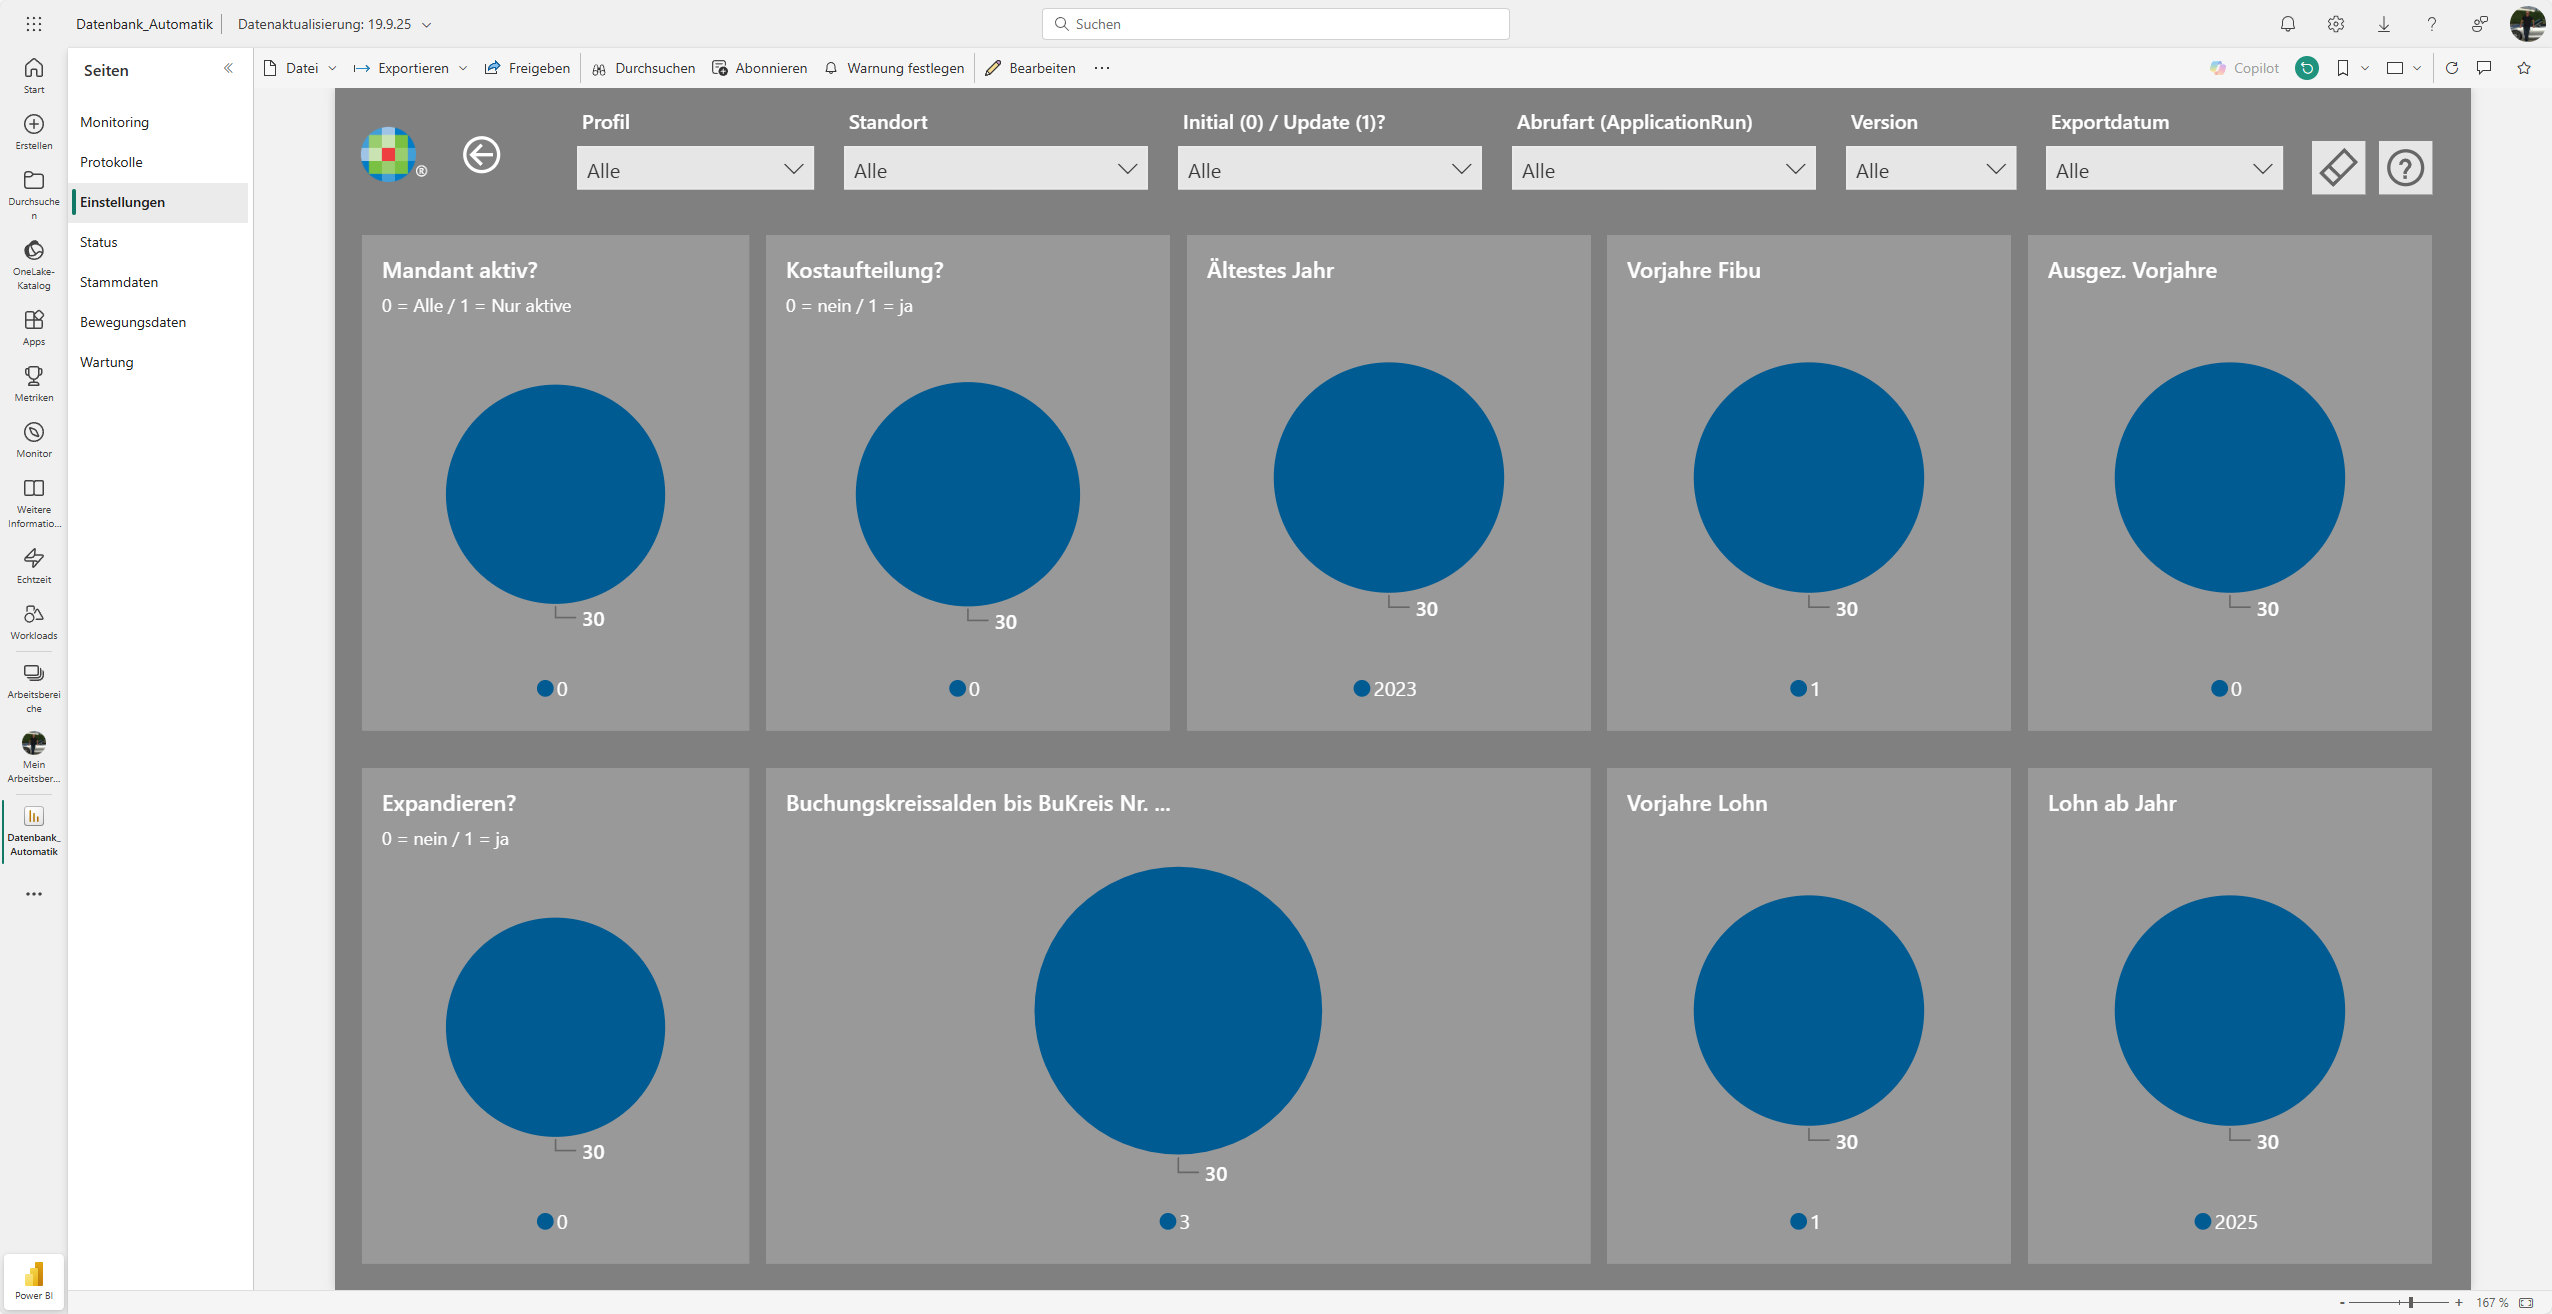Click the legend swatch 2023 under Ältestes Jahr
2552x1314 pixels.
1361,688
